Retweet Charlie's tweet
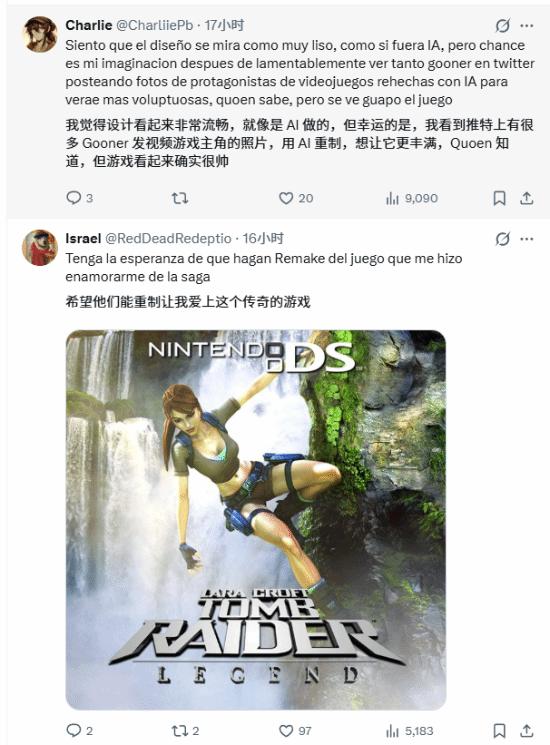 [x=180, y=198]
